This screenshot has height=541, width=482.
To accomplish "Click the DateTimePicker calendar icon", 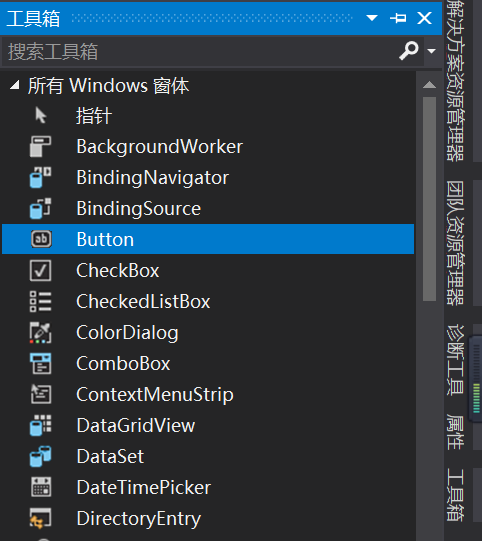I will pyautogui.click(x=41, y=487).
